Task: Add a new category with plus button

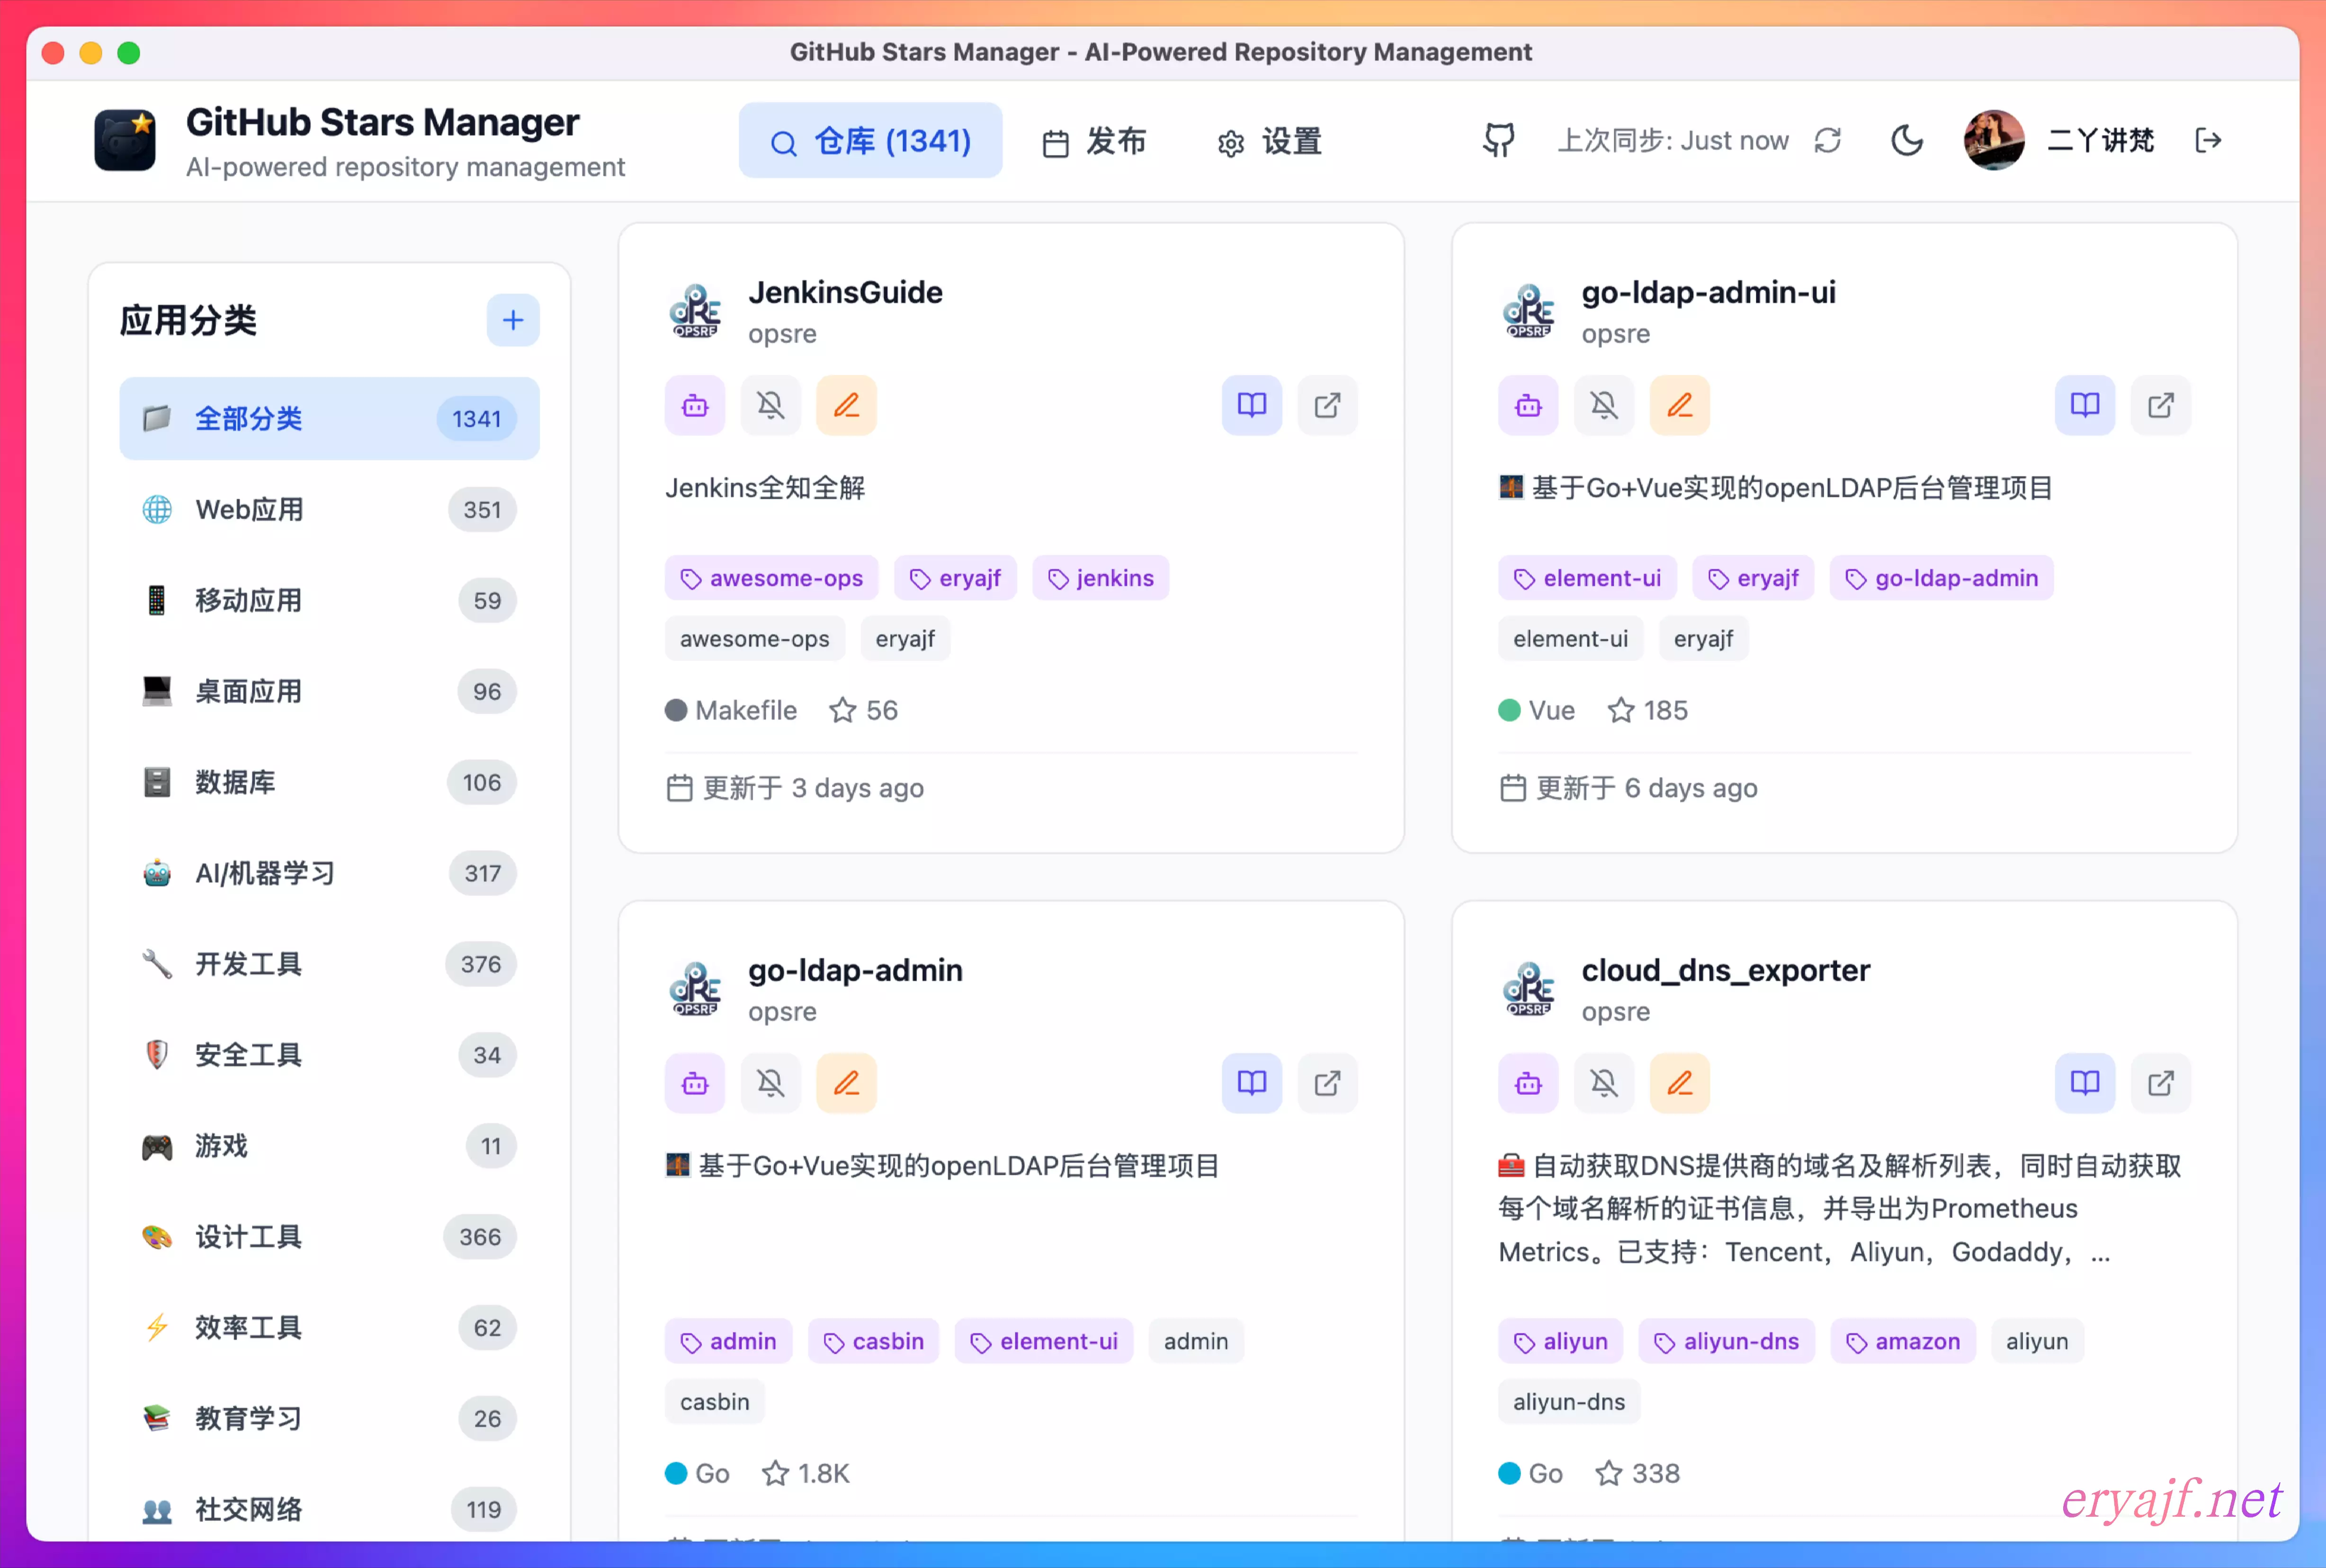Action: [x=513, y=320]
